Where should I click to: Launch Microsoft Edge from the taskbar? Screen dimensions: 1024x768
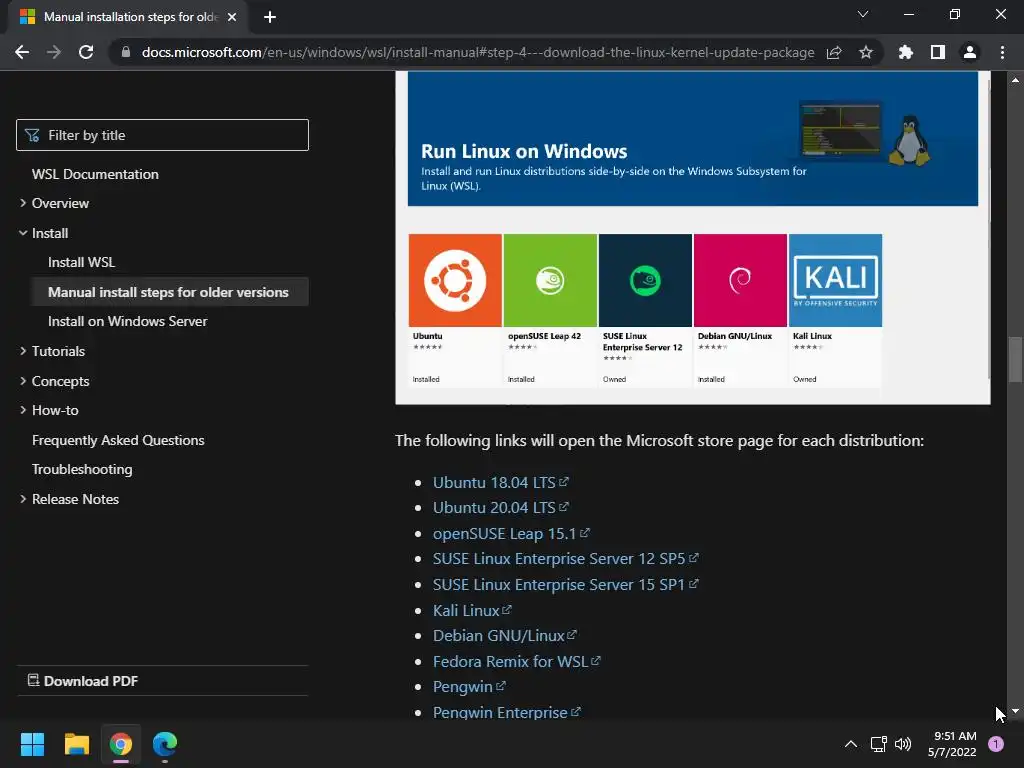[x=165, y=744]
